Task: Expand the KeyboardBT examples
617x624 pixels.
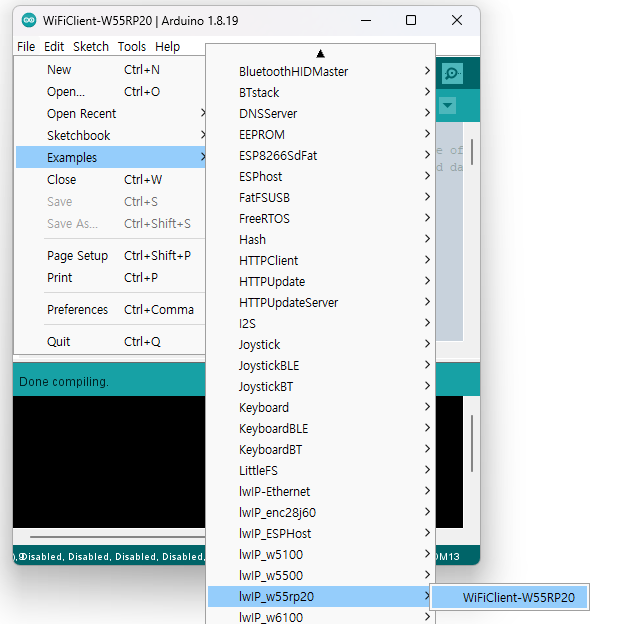Action: click(321, 449)
